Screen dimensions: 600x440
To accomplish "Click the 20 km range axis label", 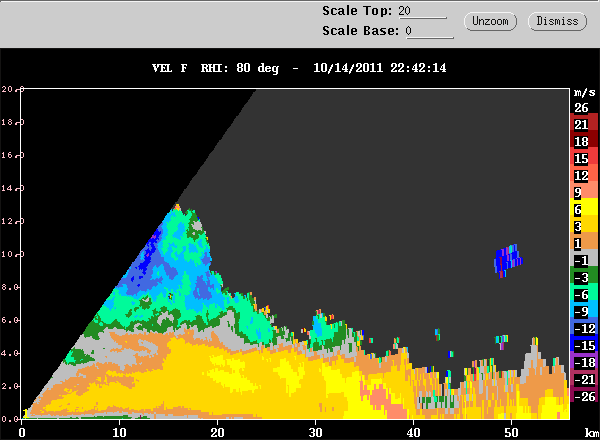I will pyautogui.click(x=217, y=433).
